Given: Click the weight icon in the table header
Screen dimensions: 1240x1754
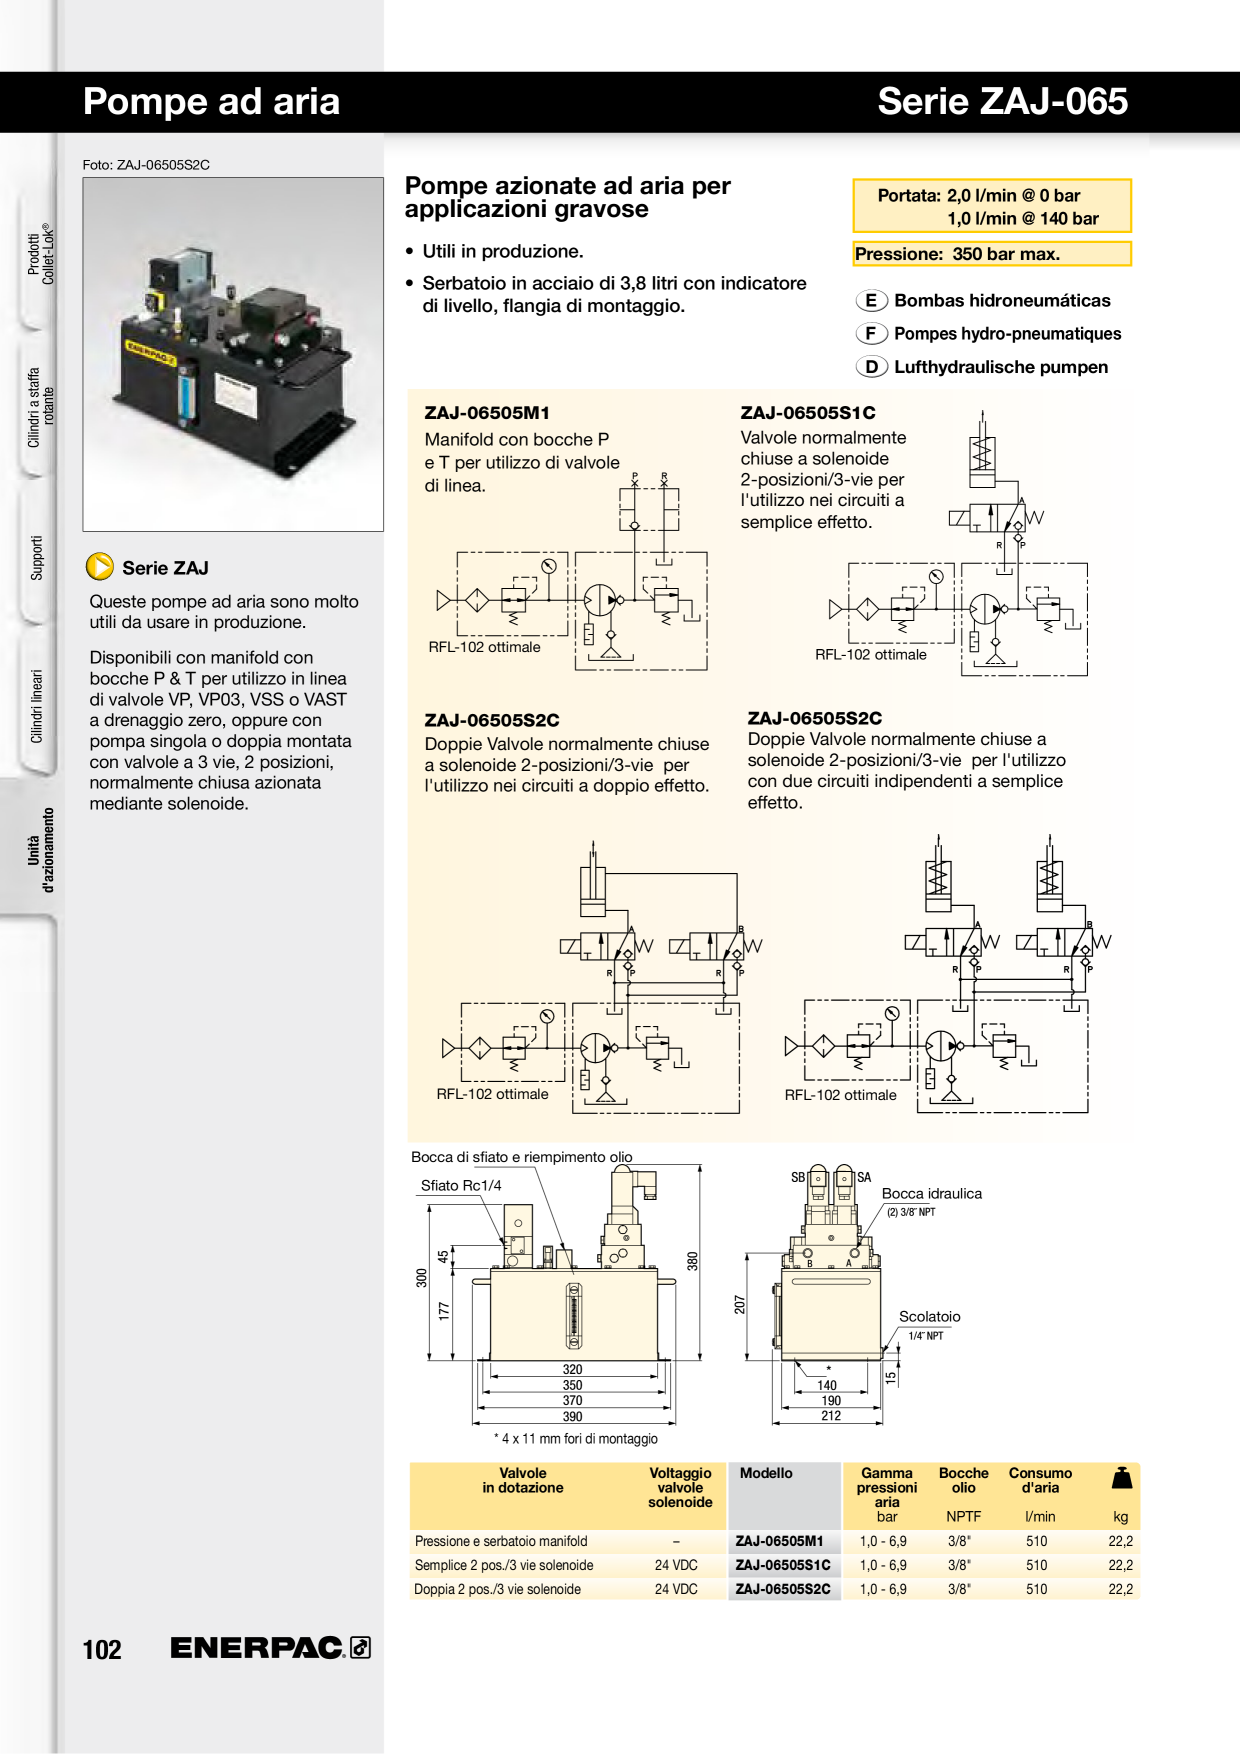Looking at the screenshot, I should pos(1122,1478).
